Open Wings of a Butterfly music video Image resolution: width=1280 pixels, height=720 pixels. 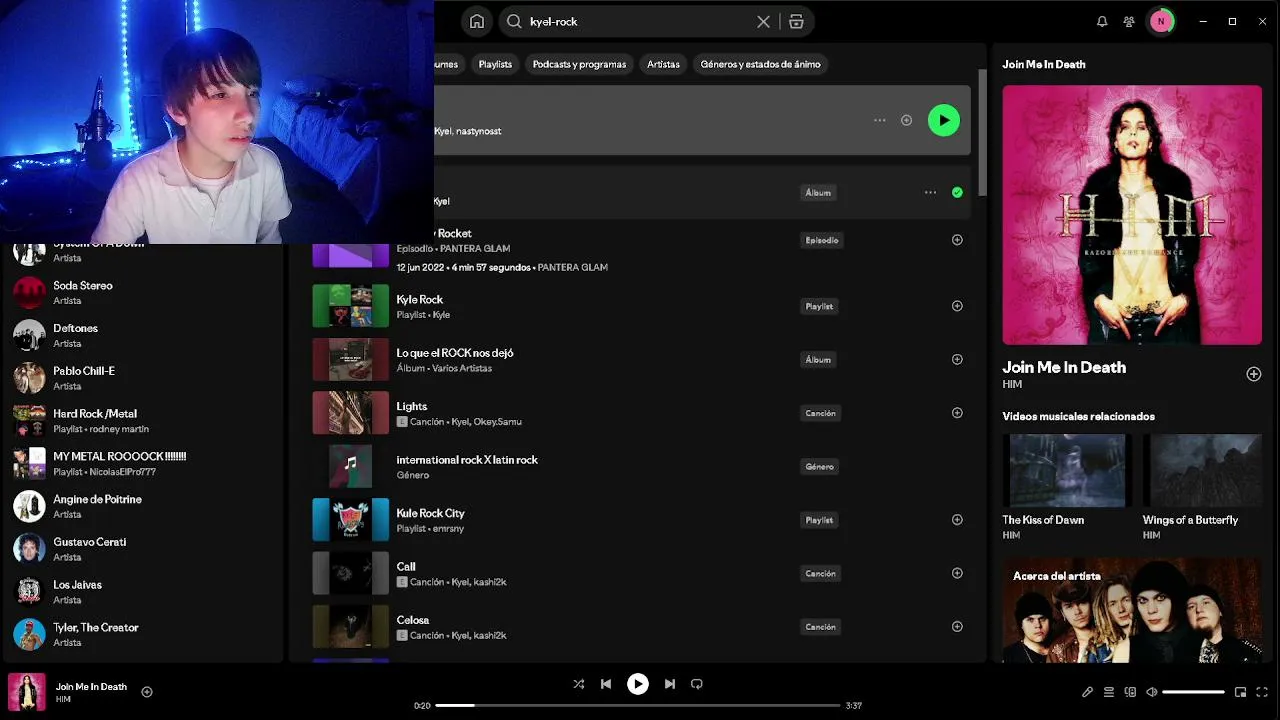1202,487
